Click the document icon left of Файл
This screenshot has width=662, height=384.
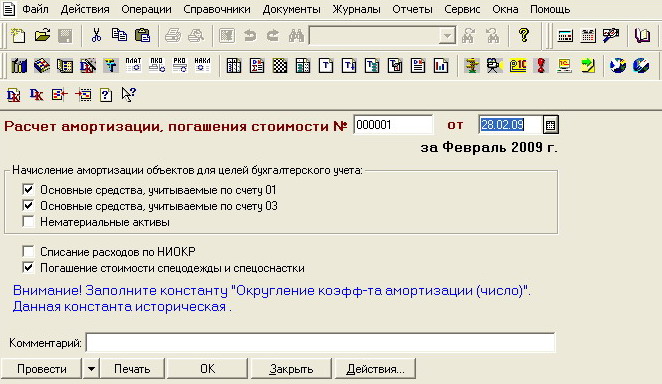pyautogui.click(x=9, y=9)
